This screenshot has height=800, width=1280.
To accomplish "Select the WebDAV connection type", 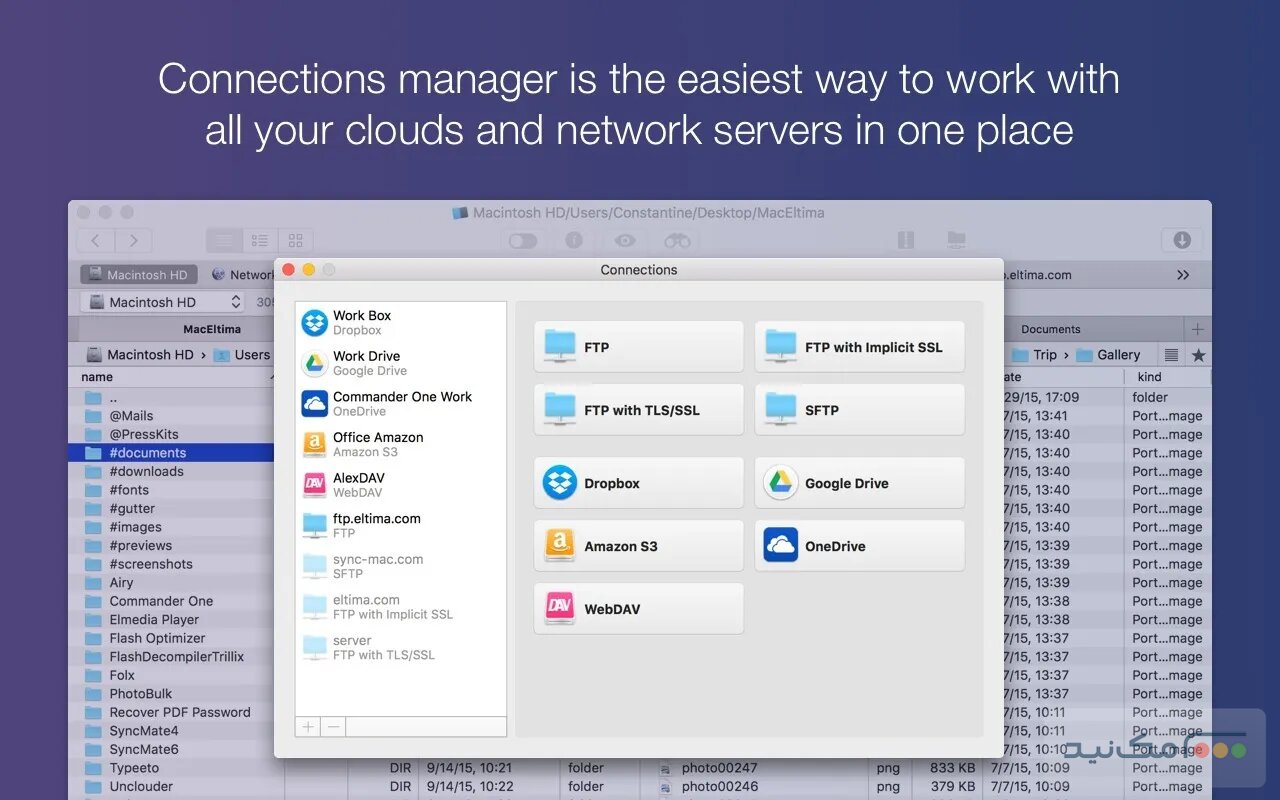I will (638, 609).
